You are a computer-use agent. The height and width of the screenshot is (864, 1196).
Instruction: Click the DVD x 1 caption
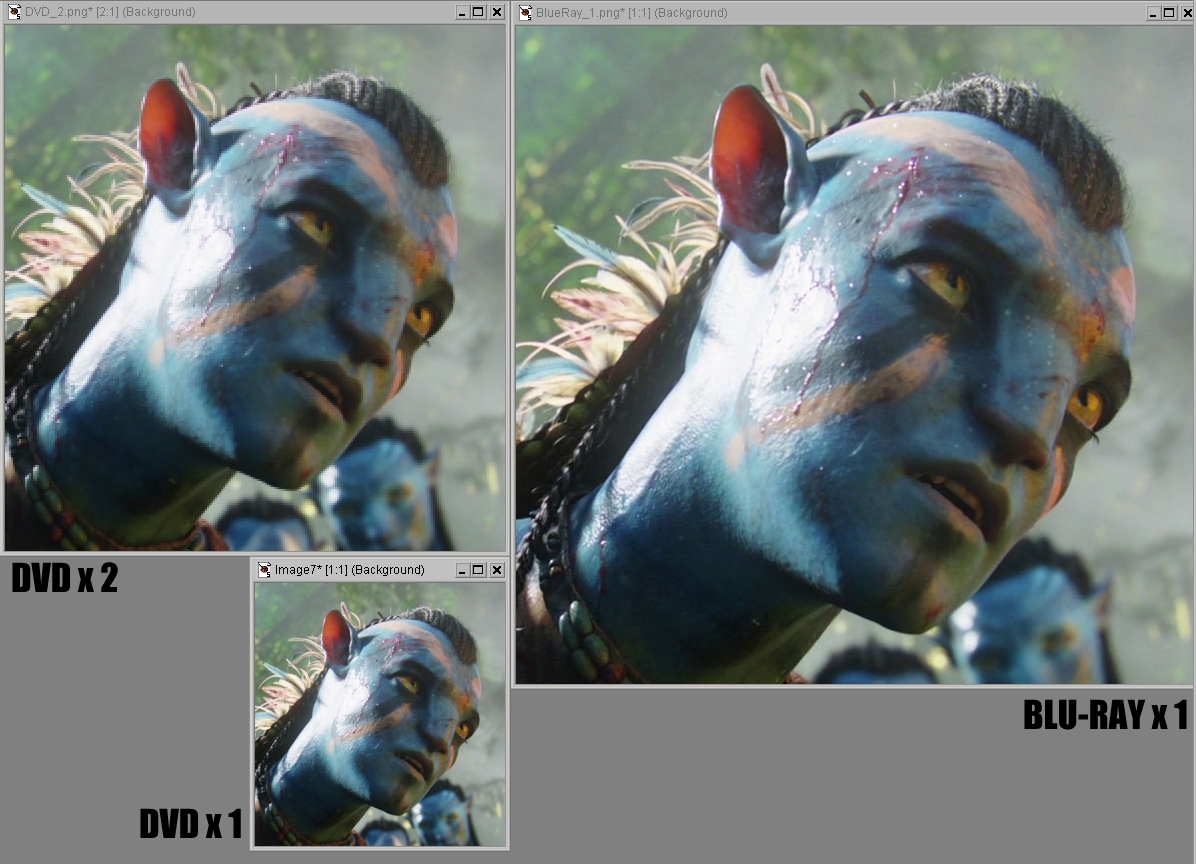(x=191, y=824)
